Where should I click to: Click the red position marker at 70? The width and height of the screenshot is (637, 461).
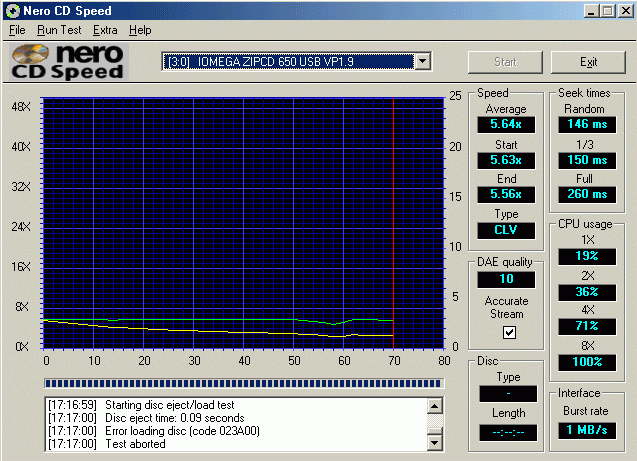click(393, 223)
